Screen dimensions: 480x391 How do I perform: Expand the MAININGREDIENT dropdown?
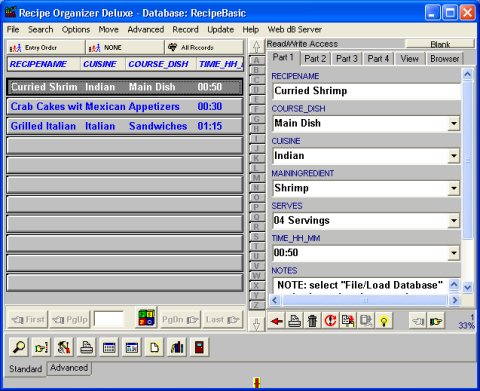(x=454, y=188)
